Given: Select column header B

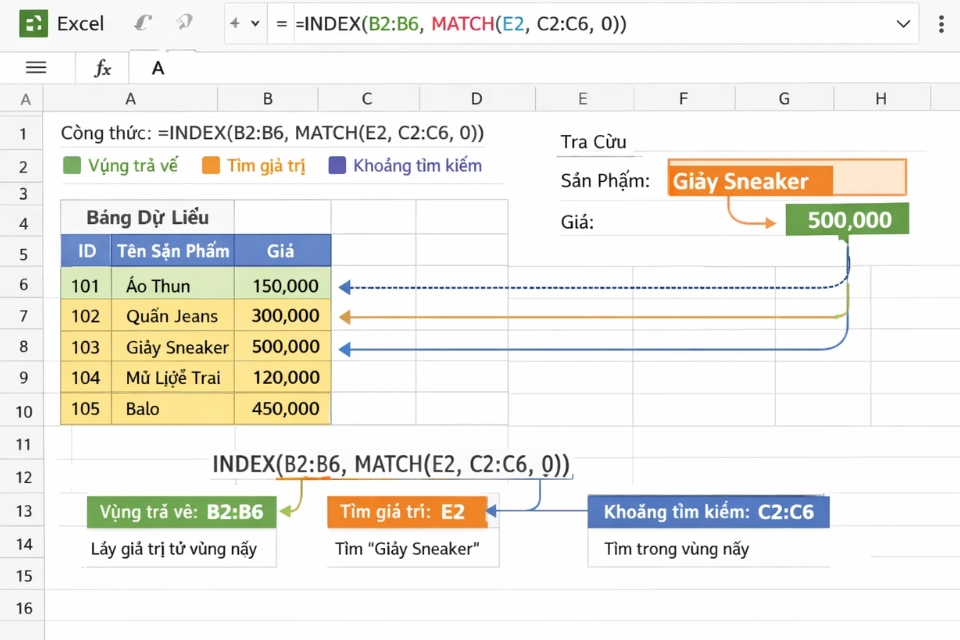Looking at the screenshot, I should 267,99.
